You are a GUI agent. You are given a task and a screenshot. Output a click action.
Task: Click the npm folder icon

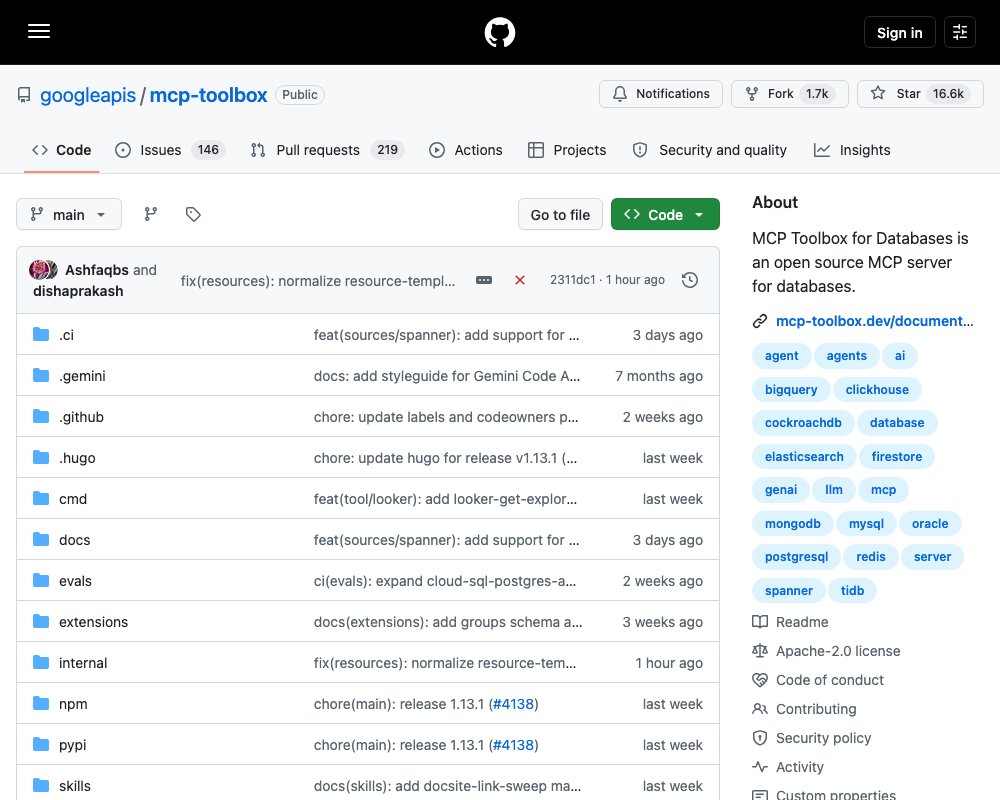[x=41, y=704]
